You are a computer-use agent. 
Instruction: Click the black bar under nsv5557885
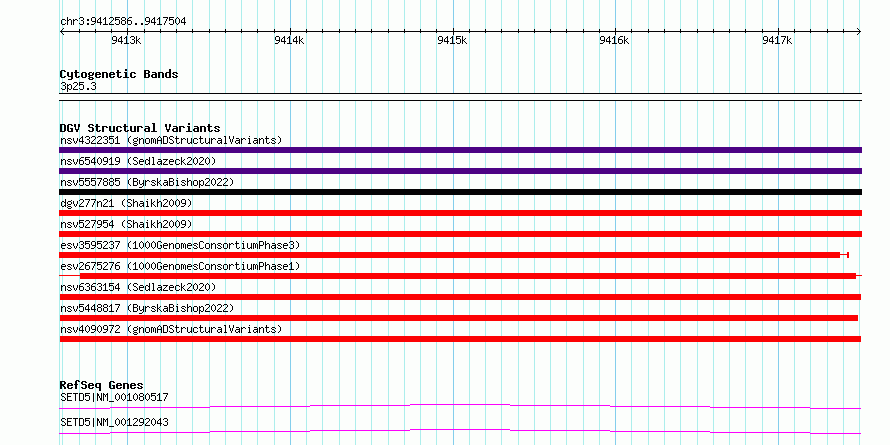pos(460,192)
